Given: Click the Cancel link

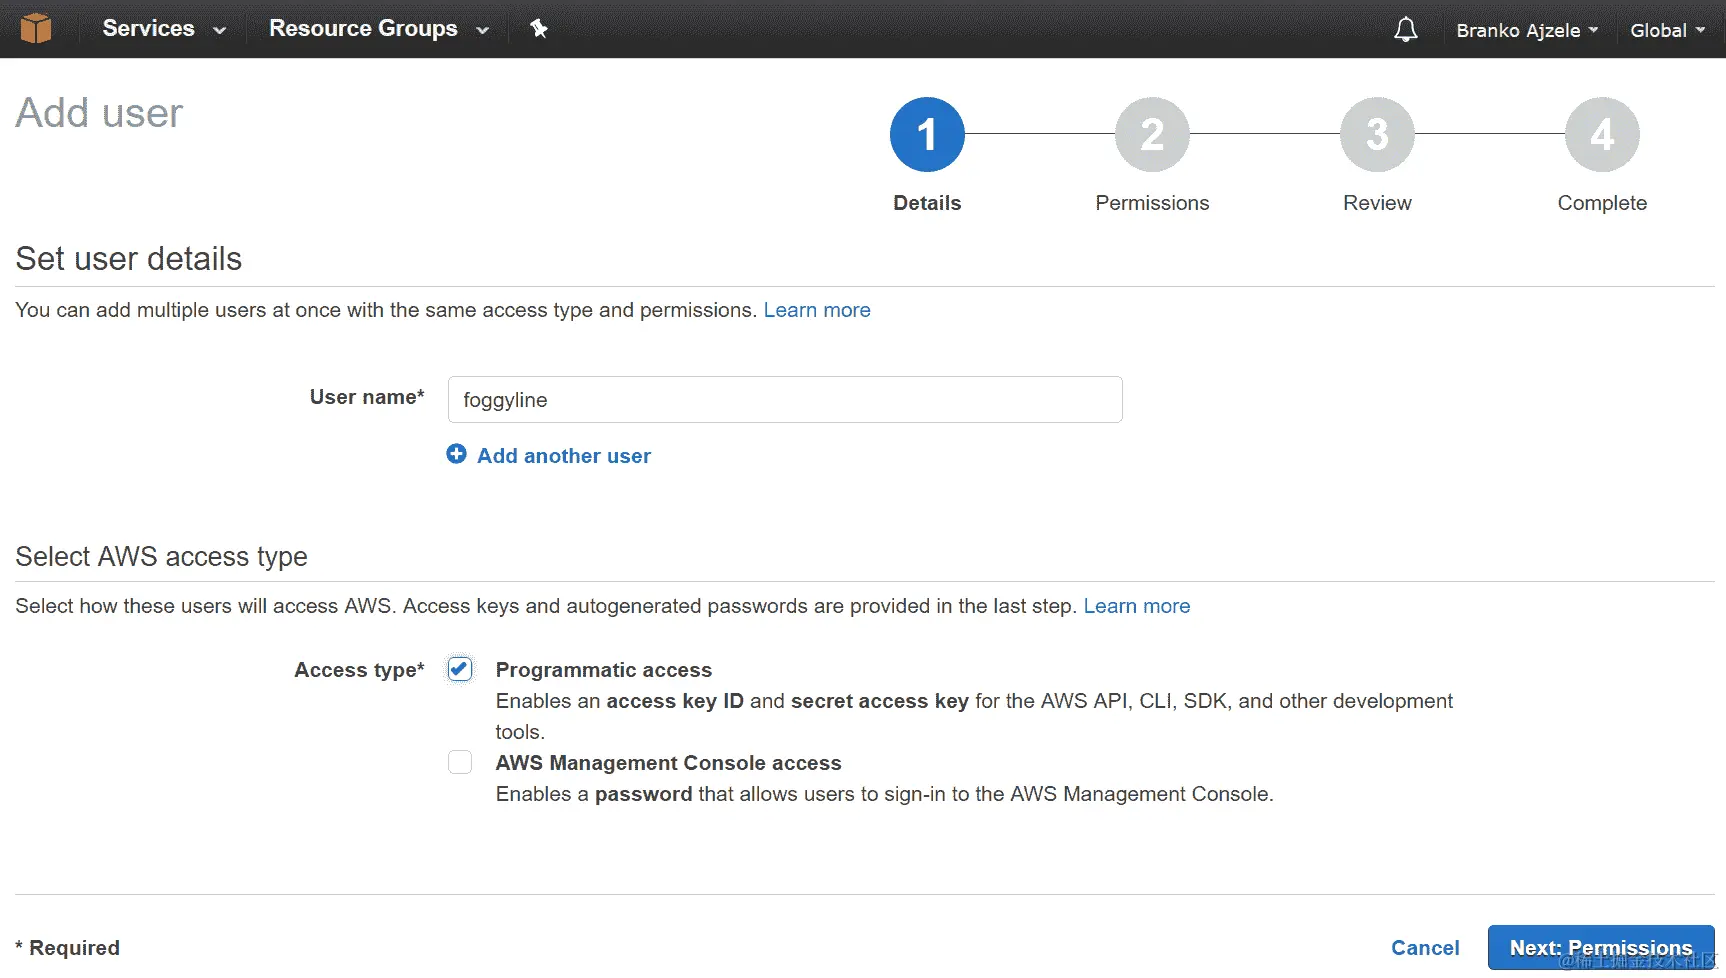Looking at the screenshot, I should 1424,947.
